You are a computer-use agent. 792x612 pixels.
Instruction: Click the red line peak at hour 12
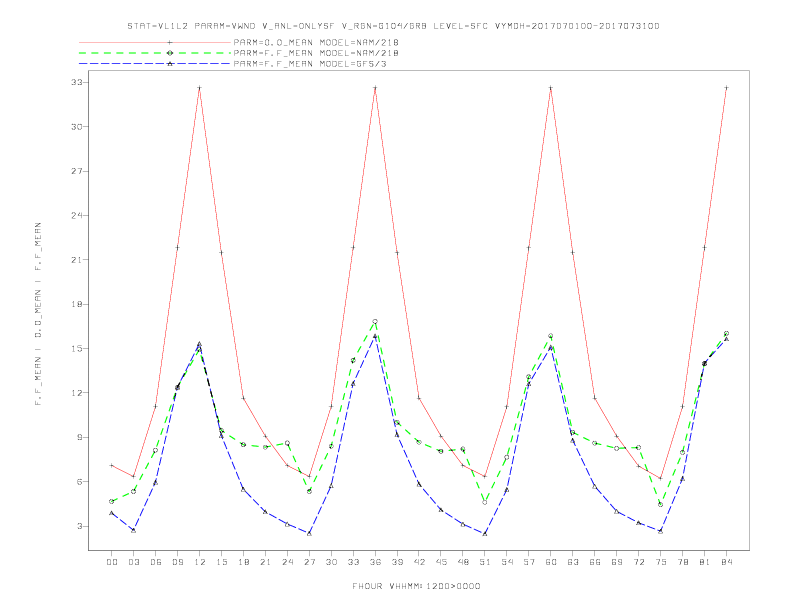click(200, 88)
